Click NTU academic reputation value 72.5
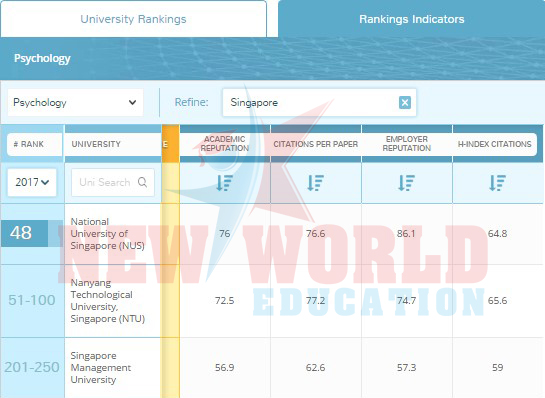 click(225, 300)
